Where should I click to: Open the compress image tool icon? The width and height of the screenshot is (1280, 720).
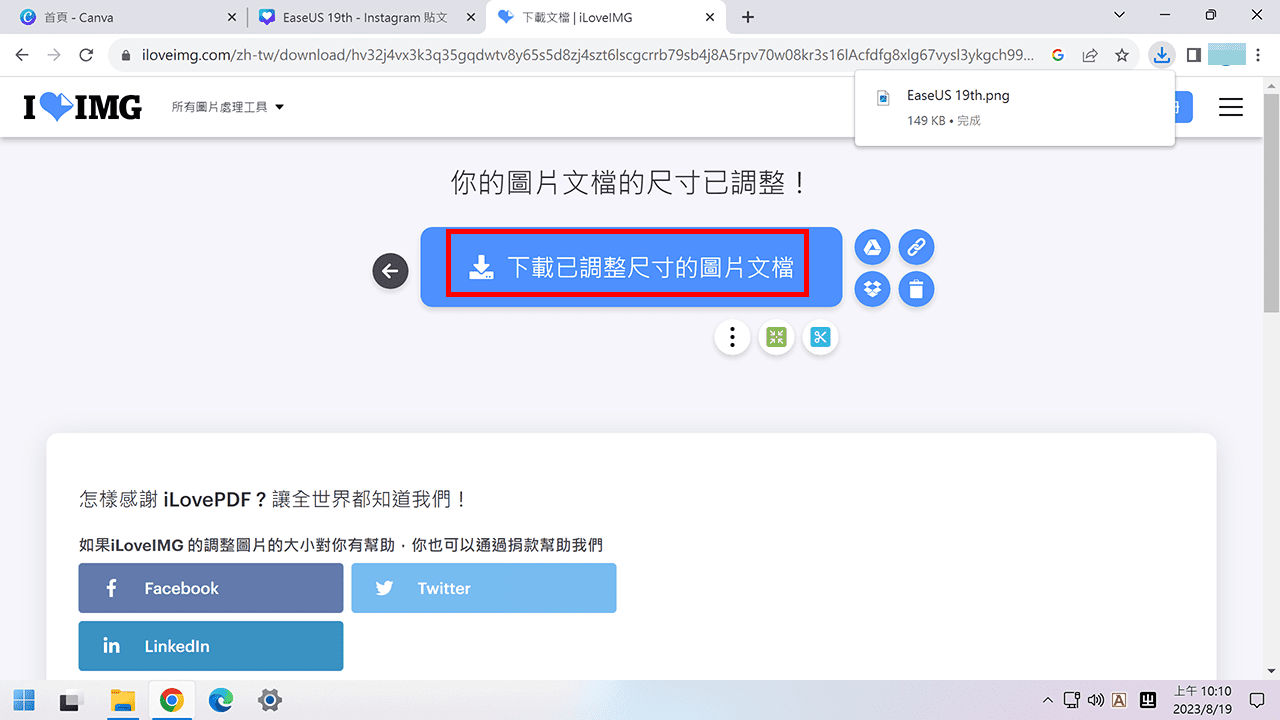776,337
